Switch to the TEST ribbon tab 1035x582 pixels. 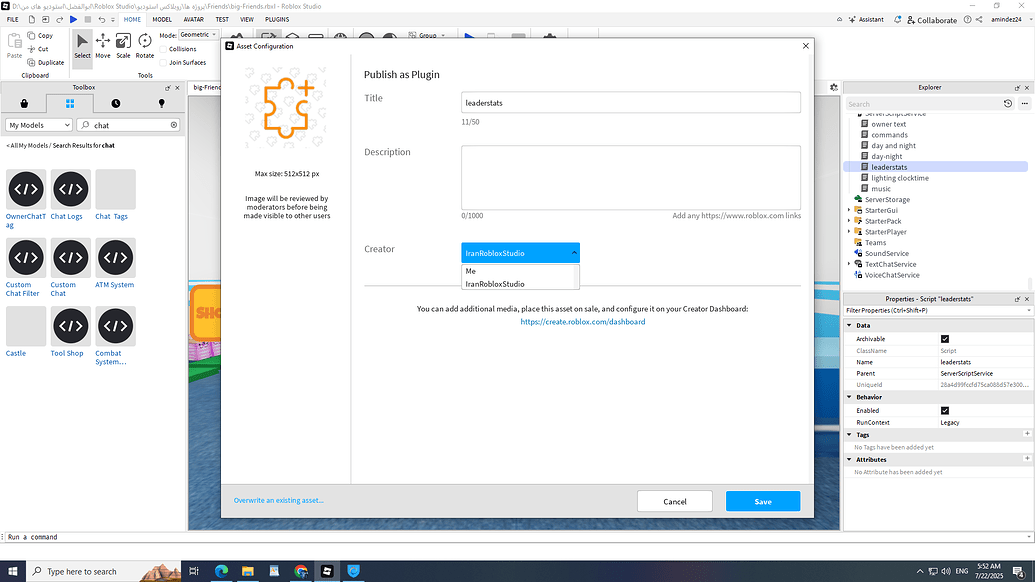(x=222, y=20)
